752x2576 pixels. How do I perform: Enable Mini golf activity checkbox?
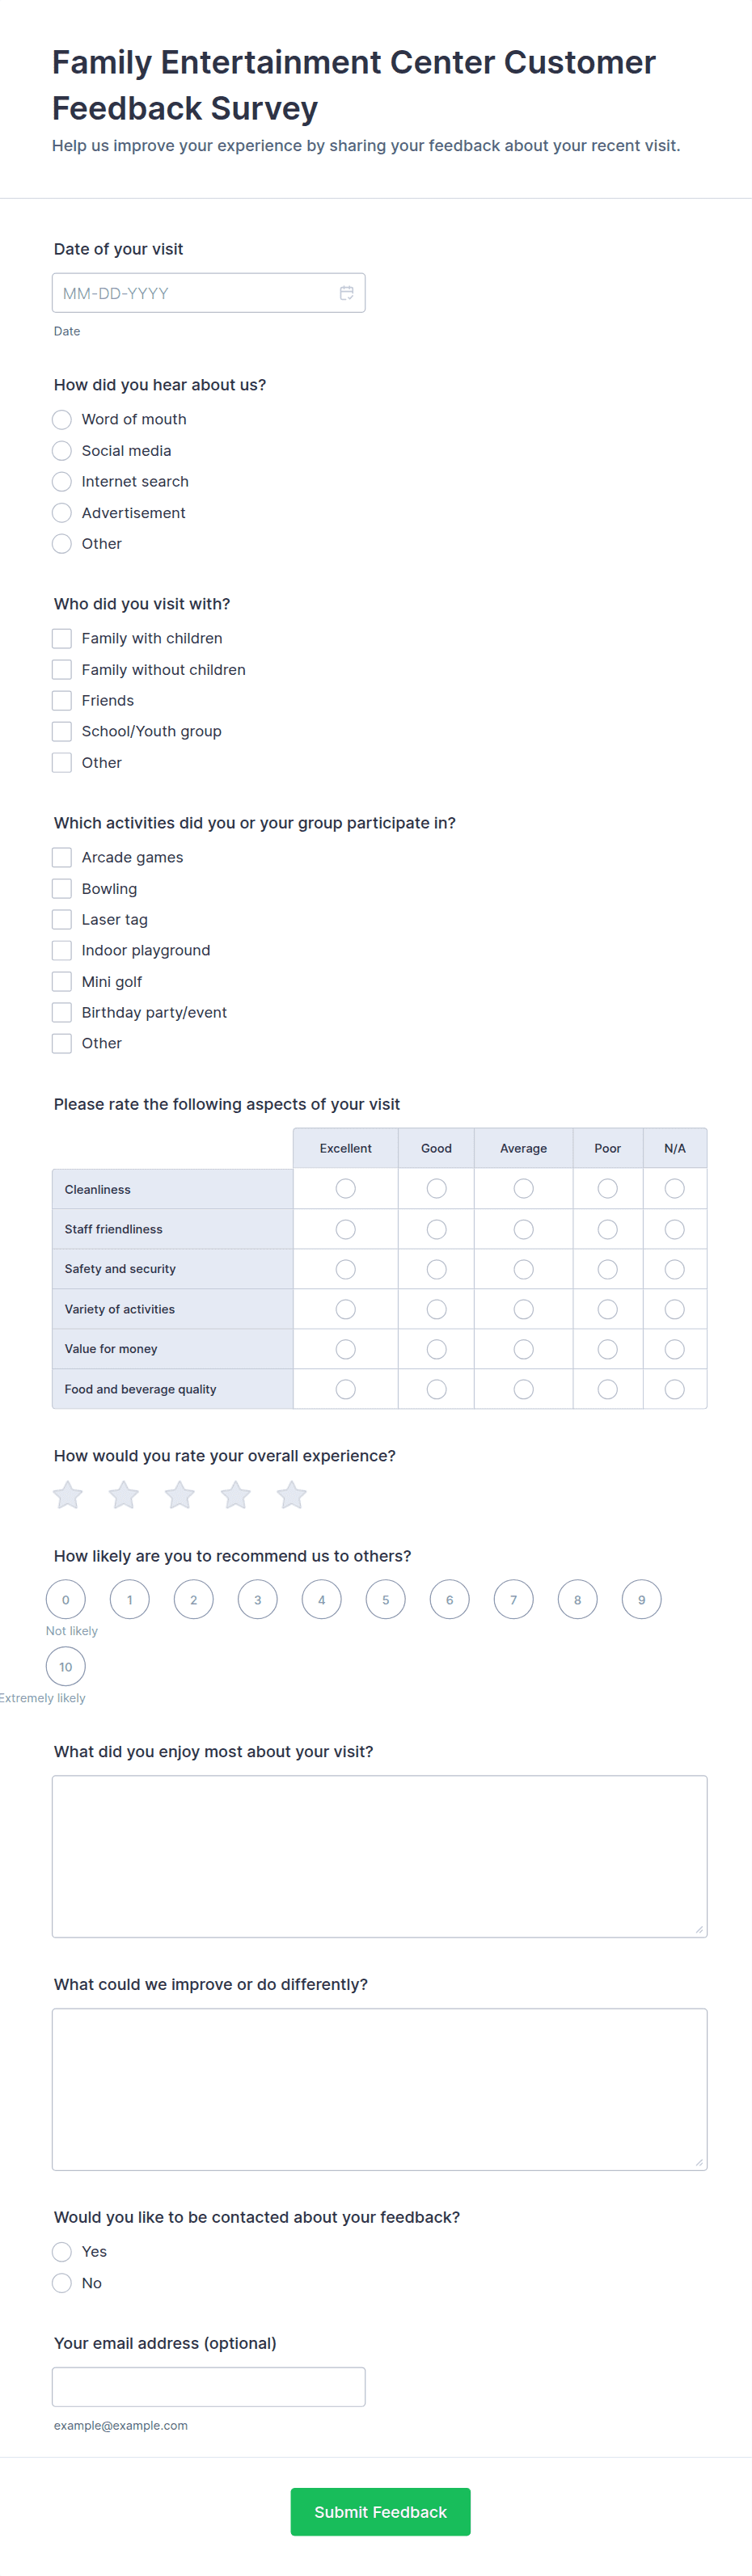point(62,981)
